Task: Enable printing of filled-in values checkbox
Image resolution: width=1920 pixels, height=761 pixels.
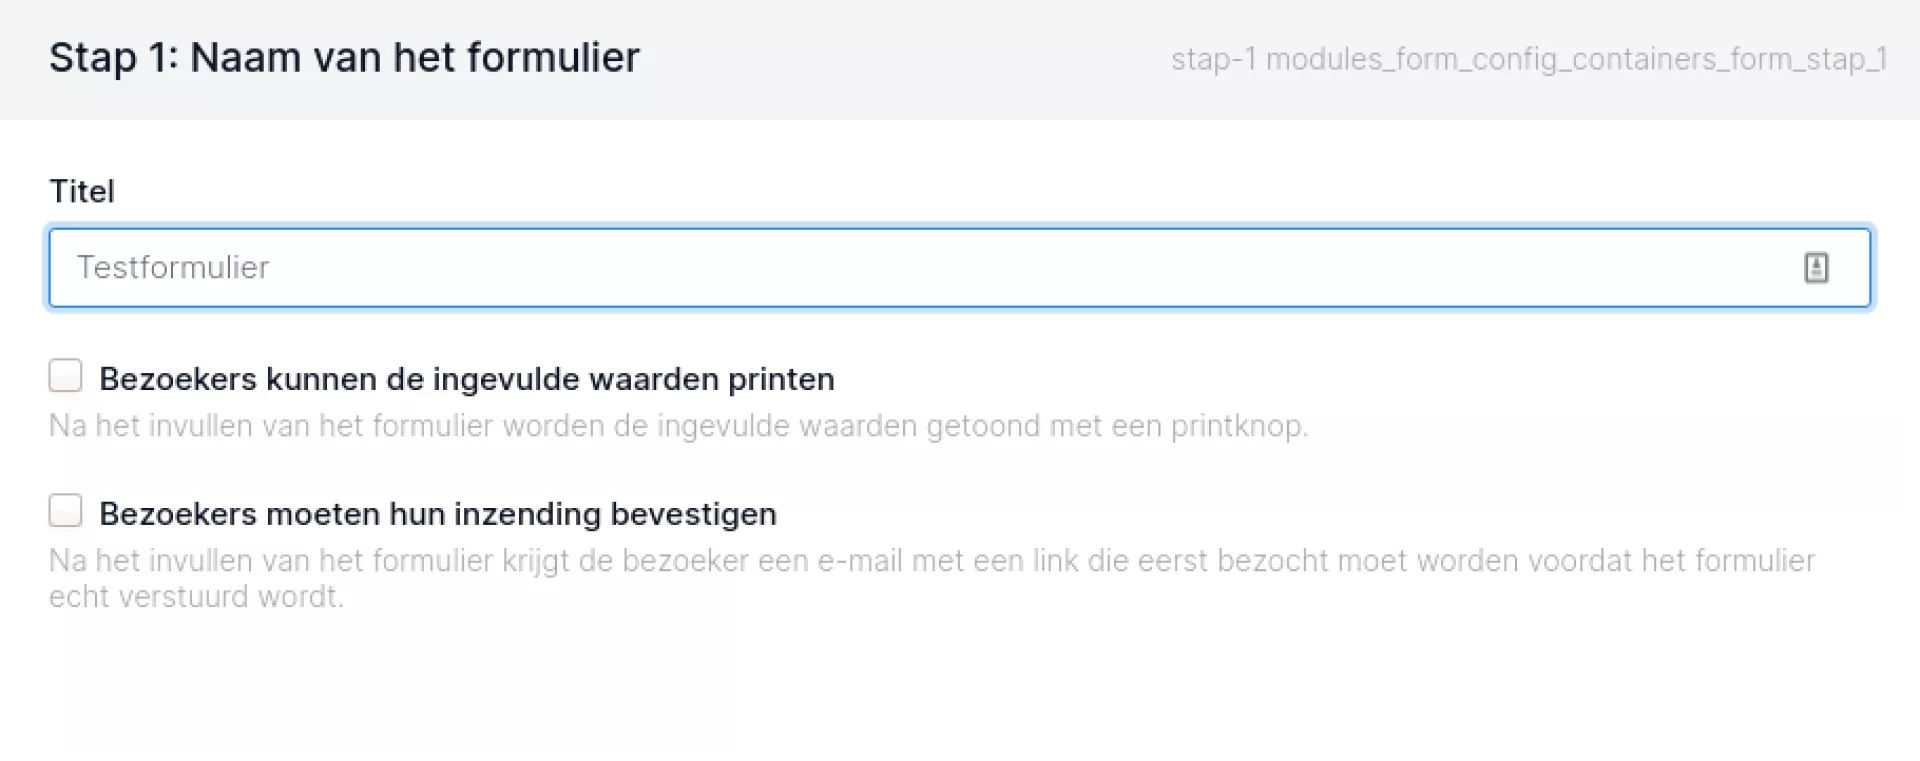Action: pos(66,376)
